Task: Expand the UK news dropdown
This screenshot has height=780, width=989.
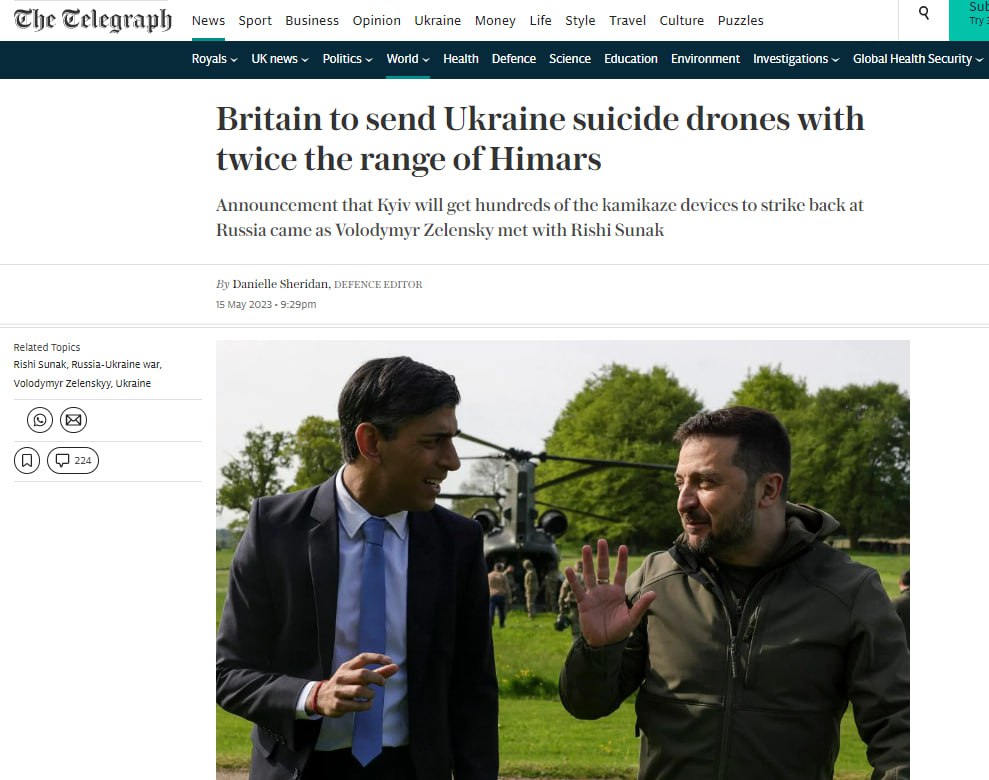Action: tap(280, 59)
